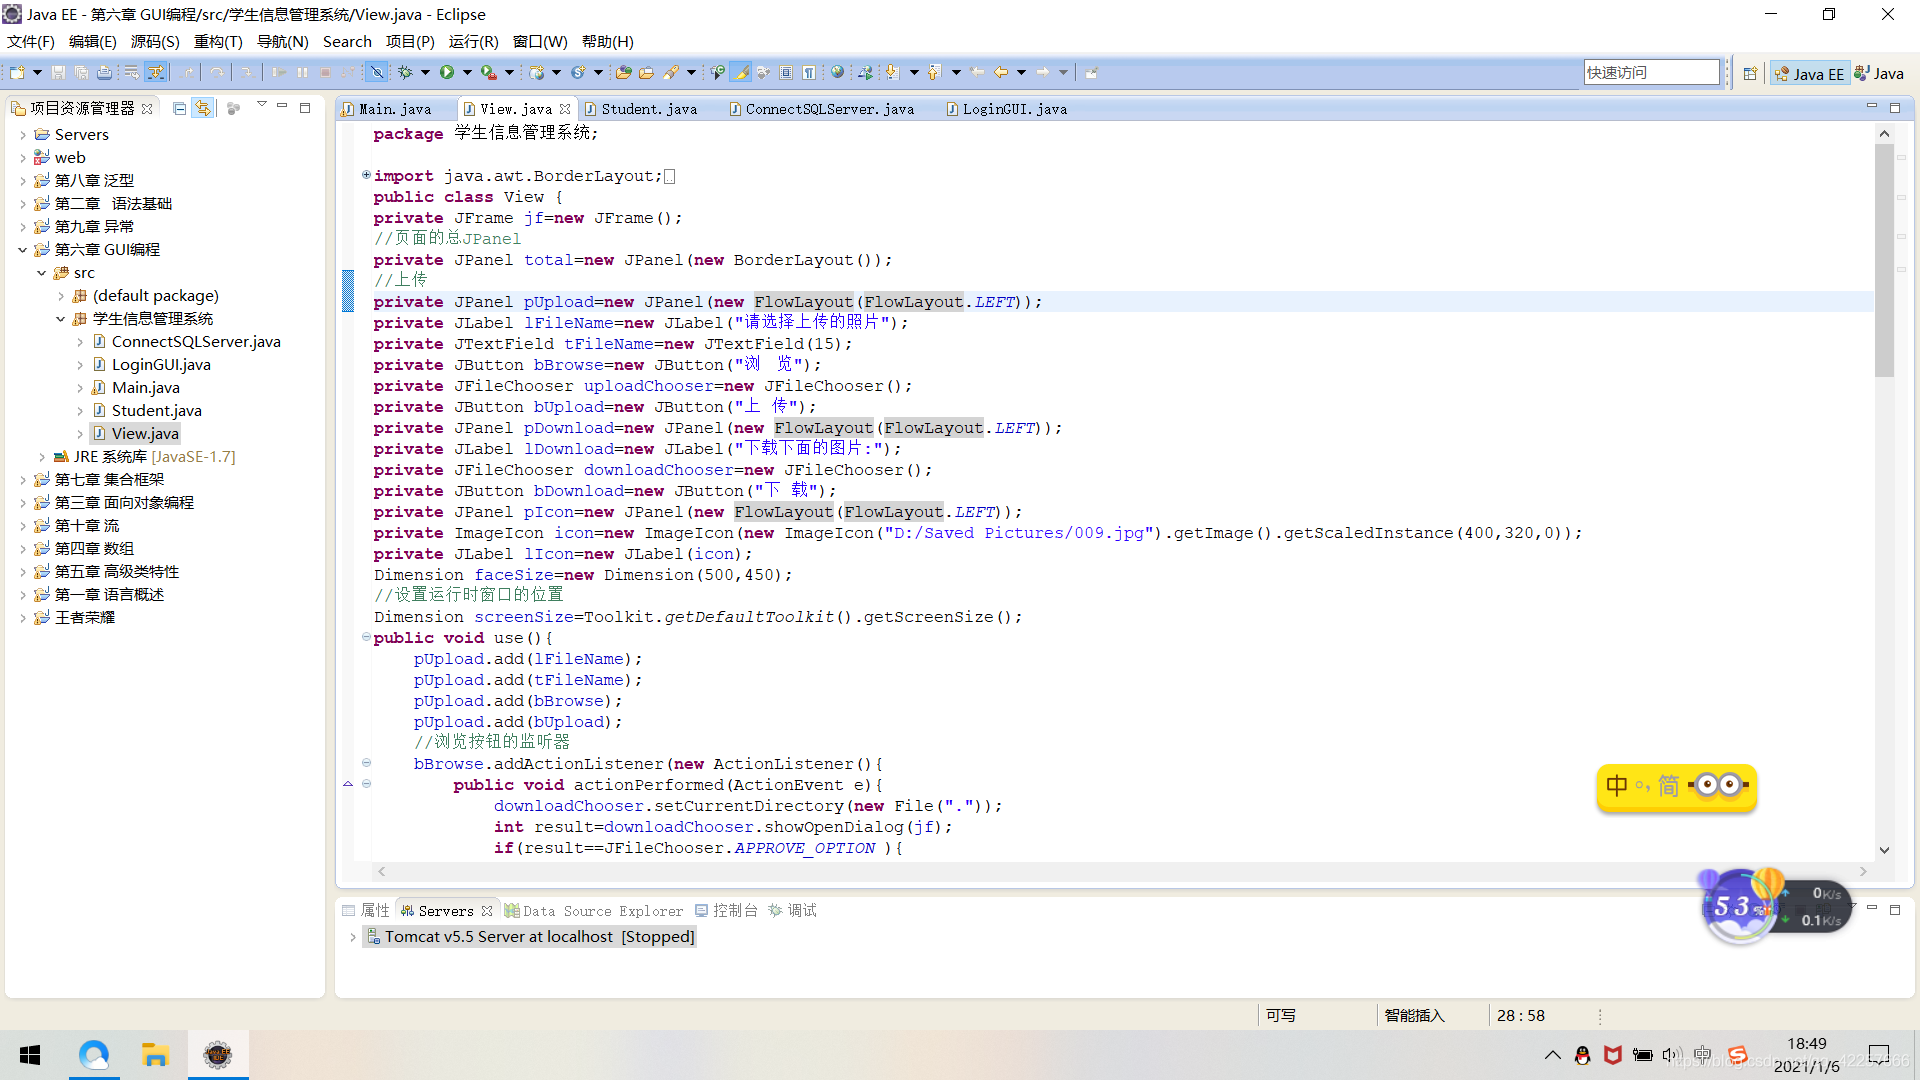Click the Run green play button
1920x1080 pixels.
[x=447, y=72]
